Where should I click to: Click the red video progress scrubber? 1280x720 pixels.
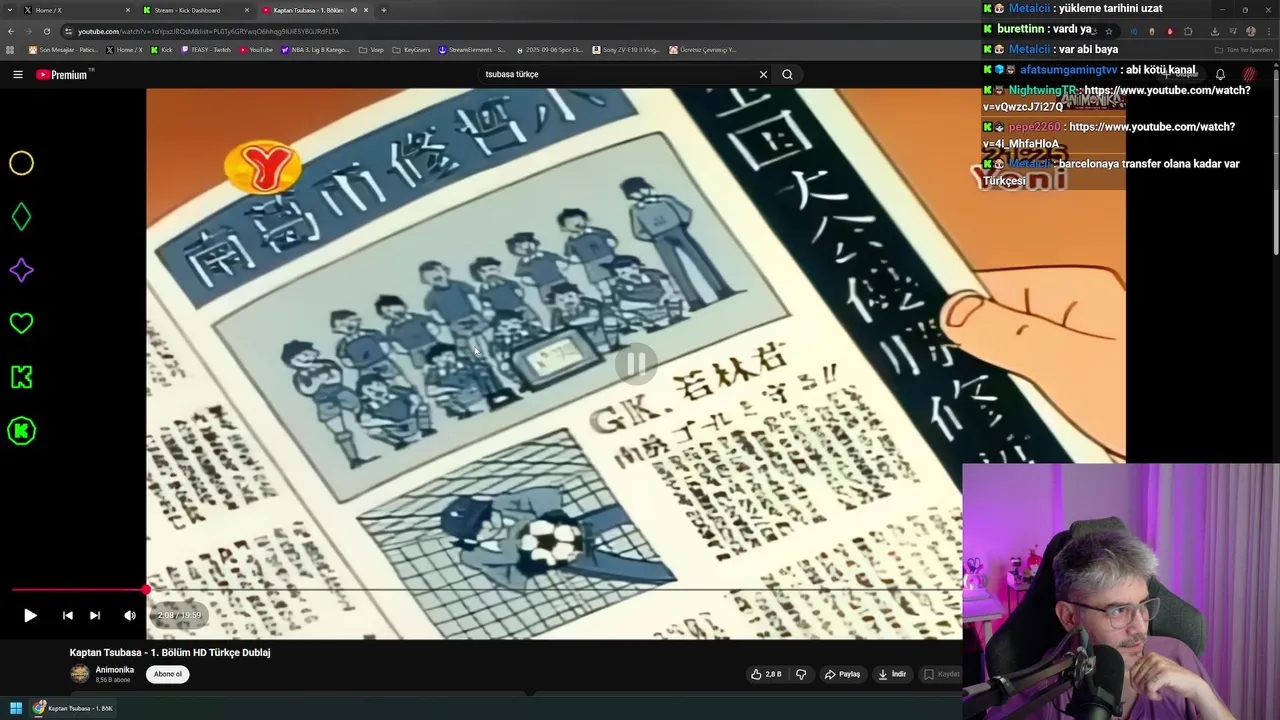pos(147,590)
